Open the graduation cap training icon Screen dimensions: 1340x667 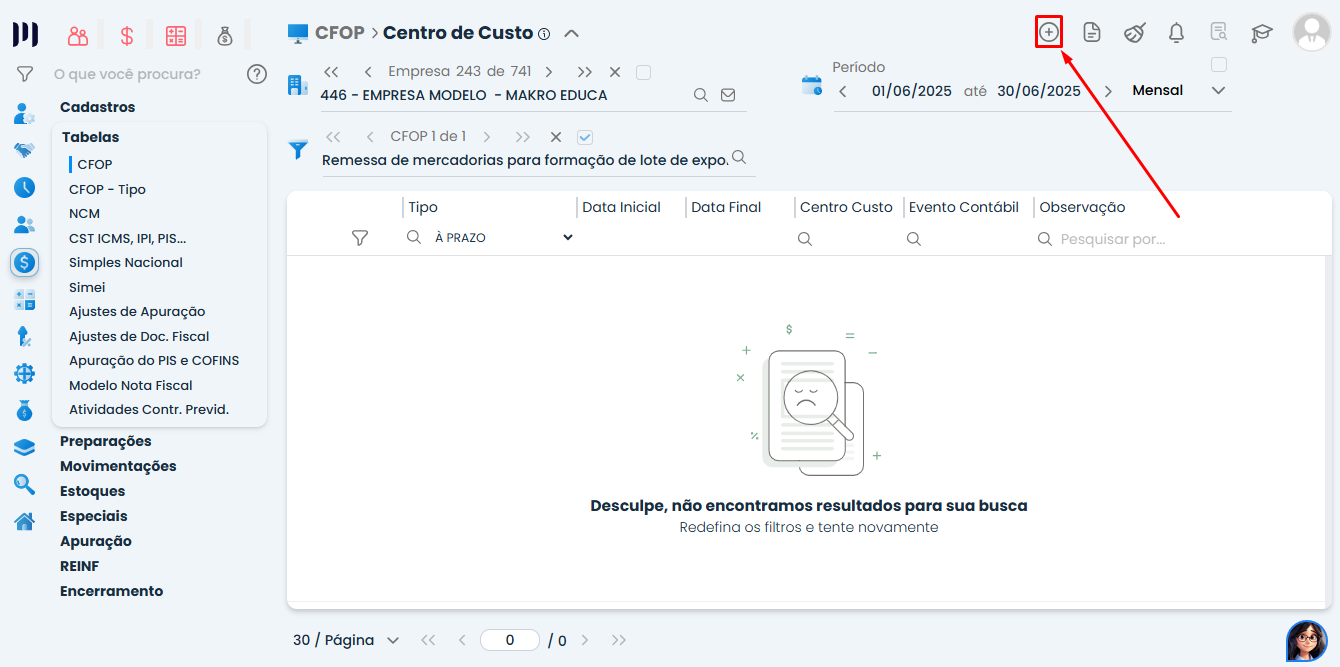coord(1261,33)
